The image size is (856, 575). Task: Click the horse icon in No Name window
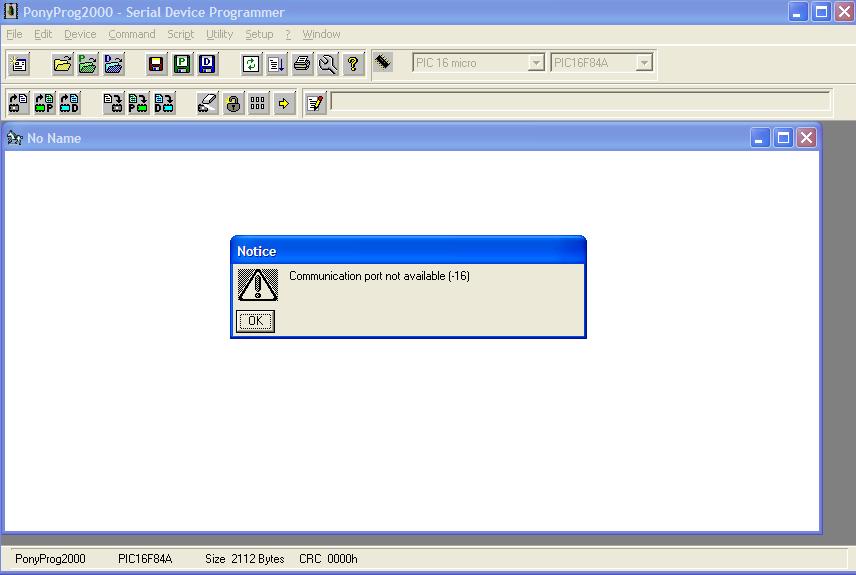[x=14, y=138]
